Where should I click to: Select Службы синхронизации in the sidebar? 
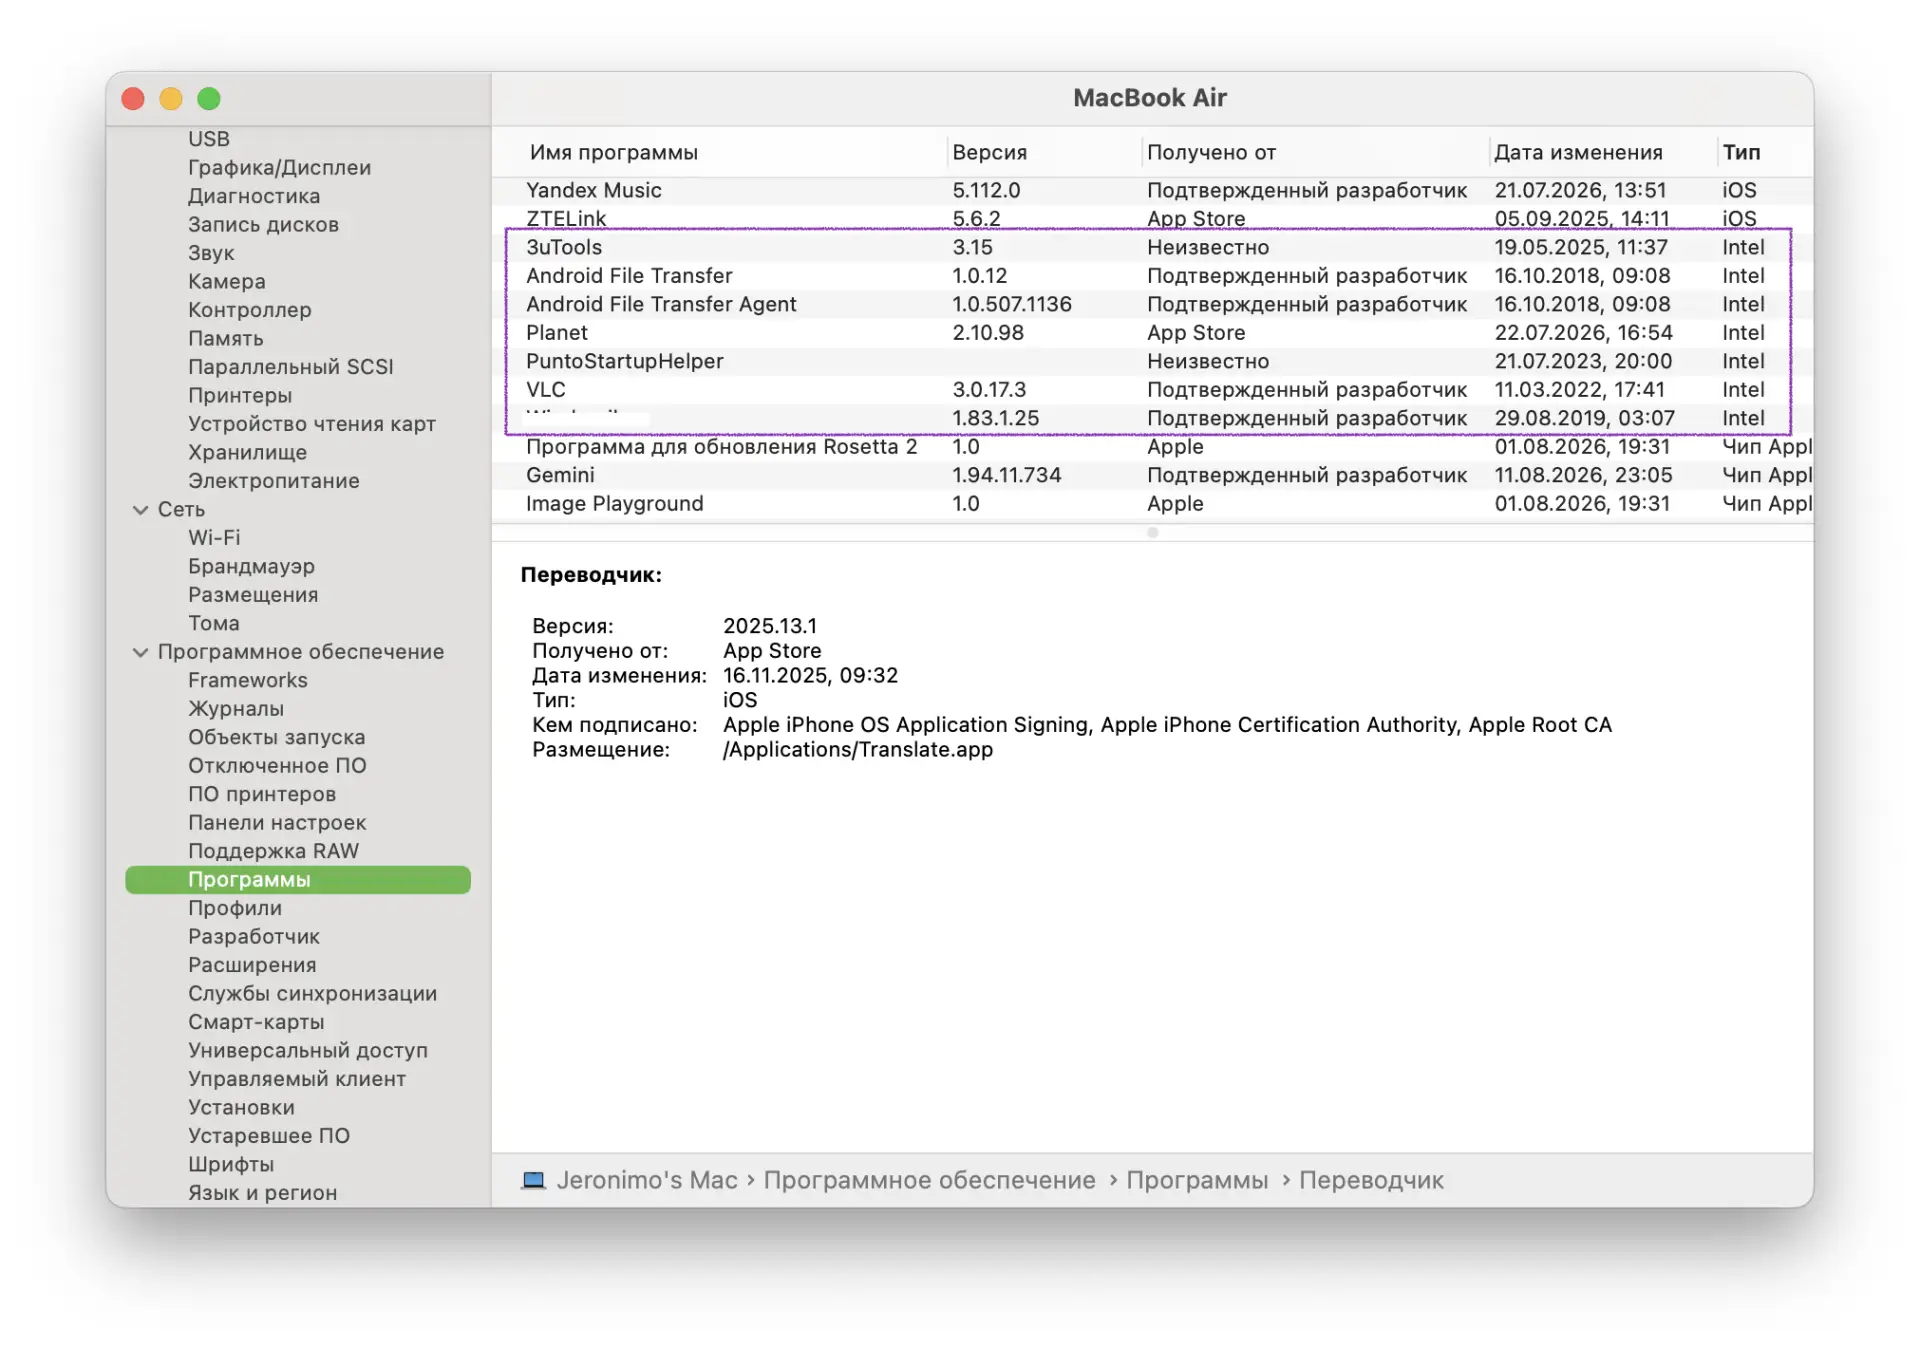[312, 994]
